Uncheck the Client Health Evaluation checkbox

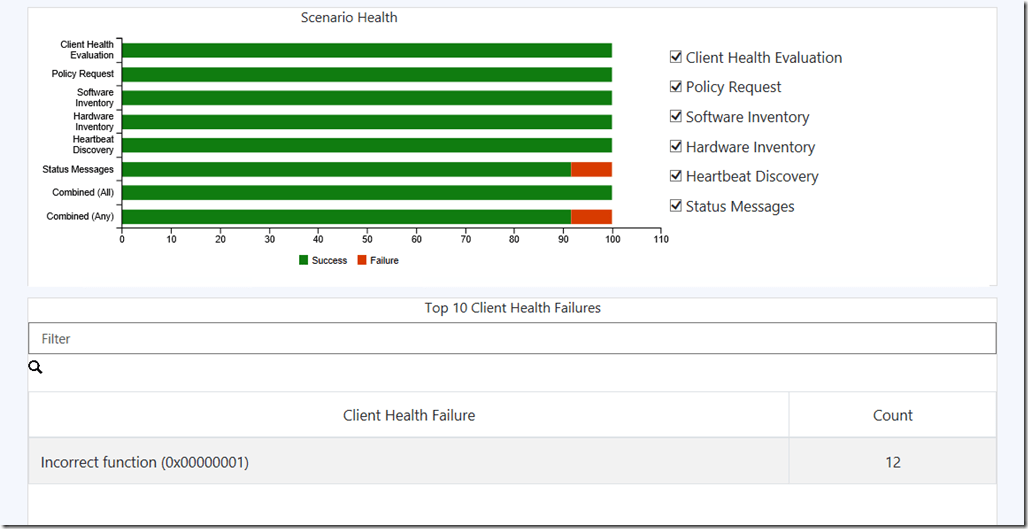(676, 57)
